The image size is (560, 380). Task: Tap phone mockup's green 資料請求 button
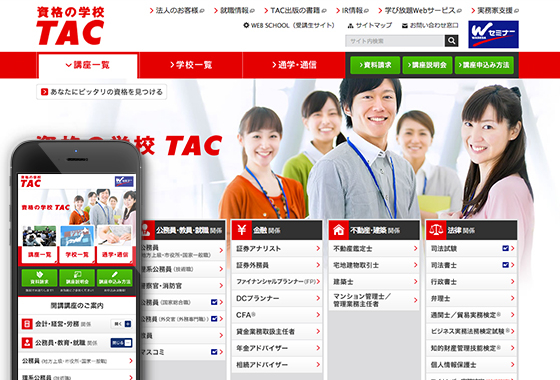(x=39, y=278)
